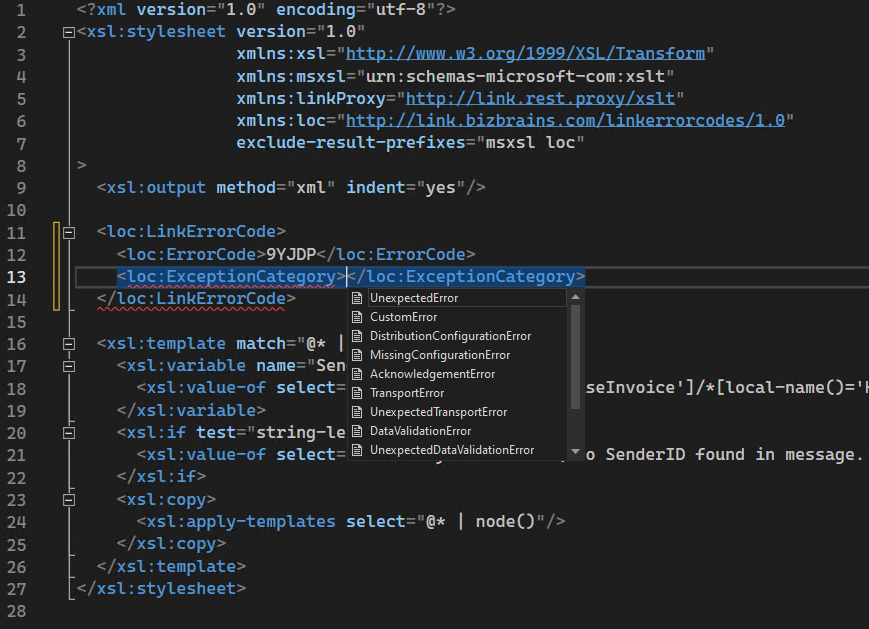Click the UnexpectedTransportError item icon

tap(357, 411)
